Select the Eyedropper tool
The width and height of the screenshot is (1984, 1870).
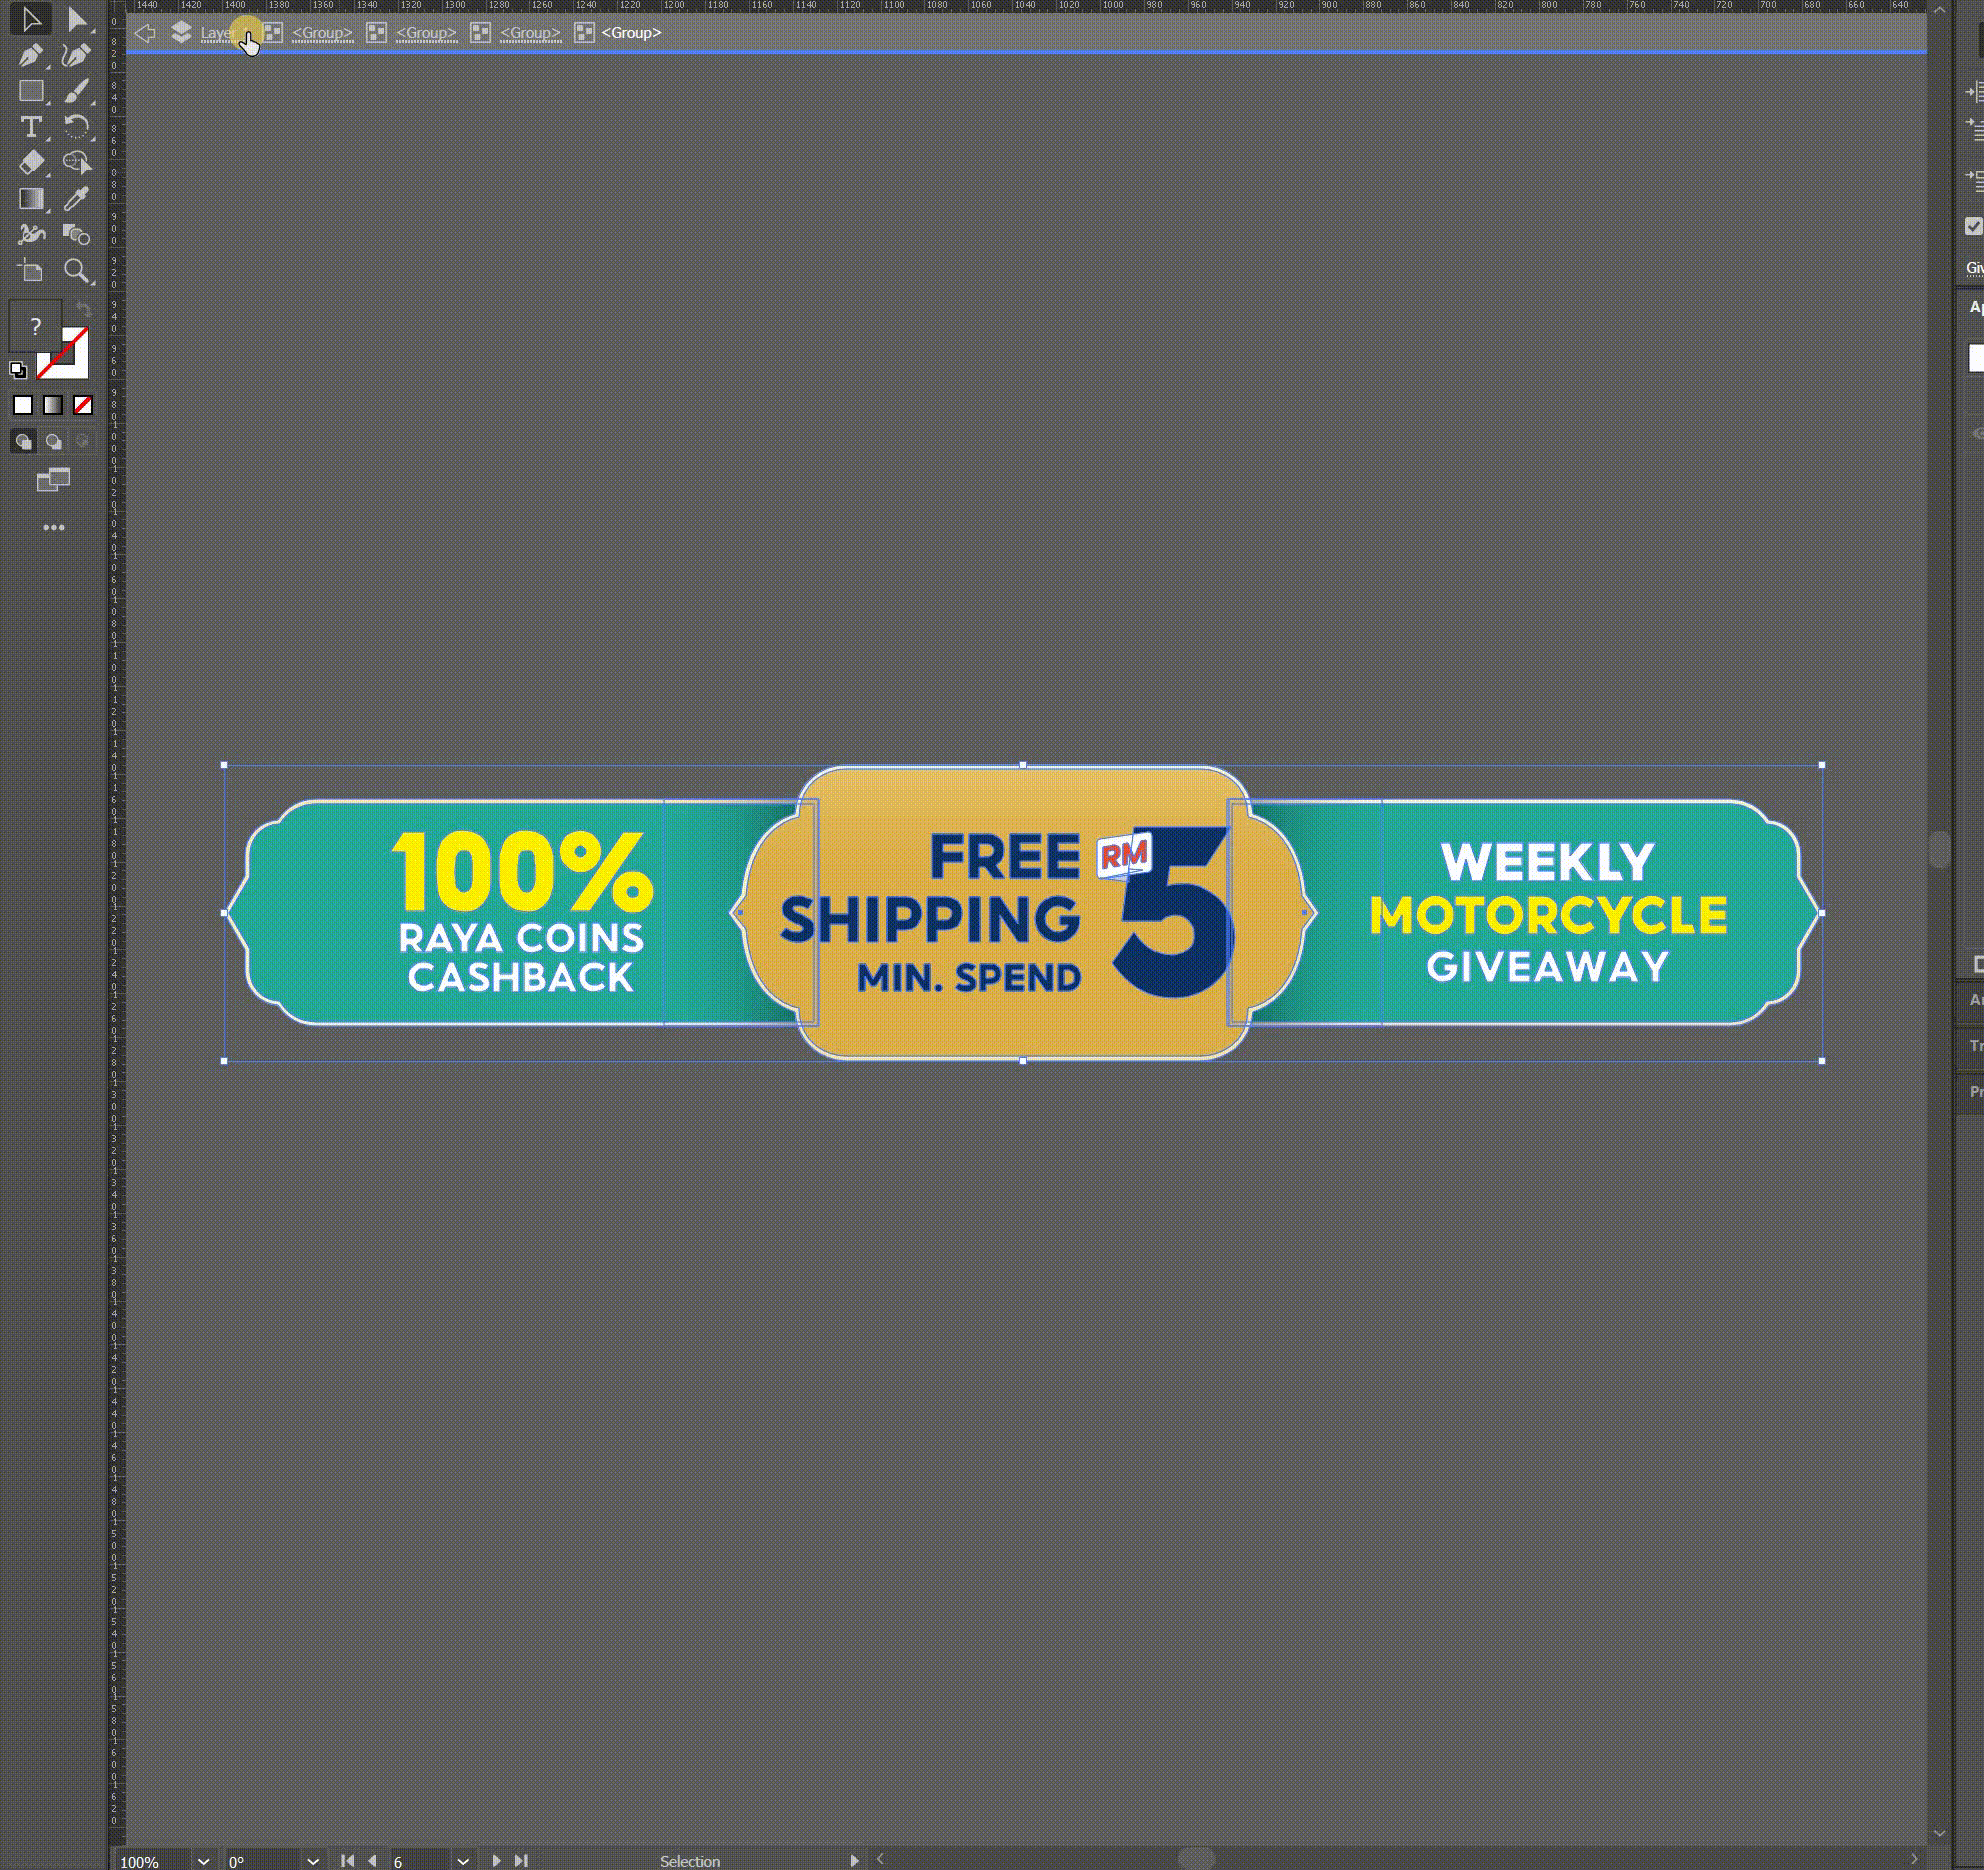[x=77, y=198]
